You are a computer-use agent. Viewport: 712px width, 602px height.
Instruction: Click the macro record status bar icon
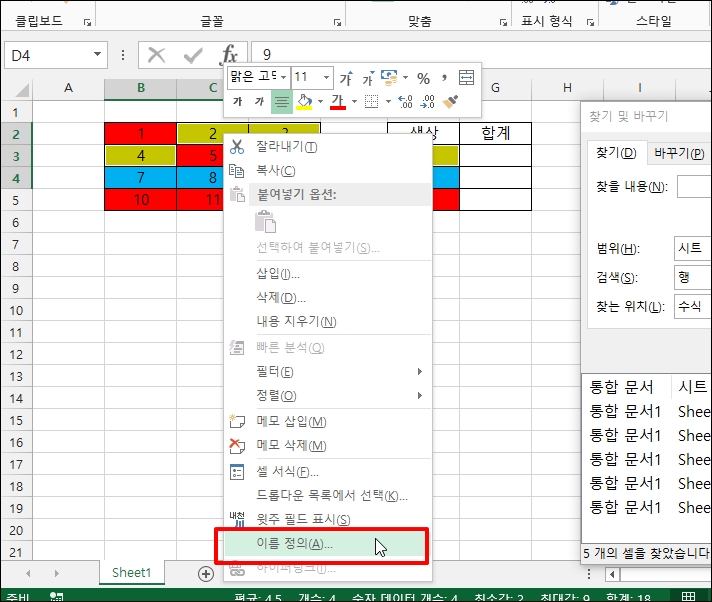56,596
